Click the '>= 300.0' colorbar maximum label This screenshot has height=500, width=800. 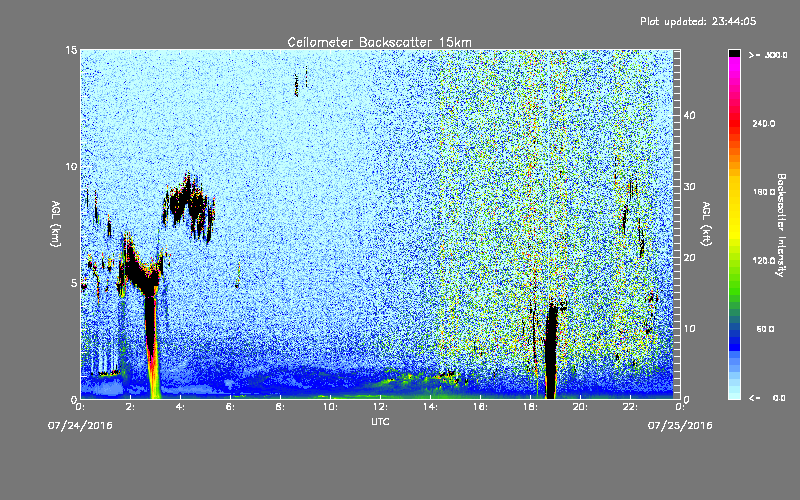(x=768, y=55)
